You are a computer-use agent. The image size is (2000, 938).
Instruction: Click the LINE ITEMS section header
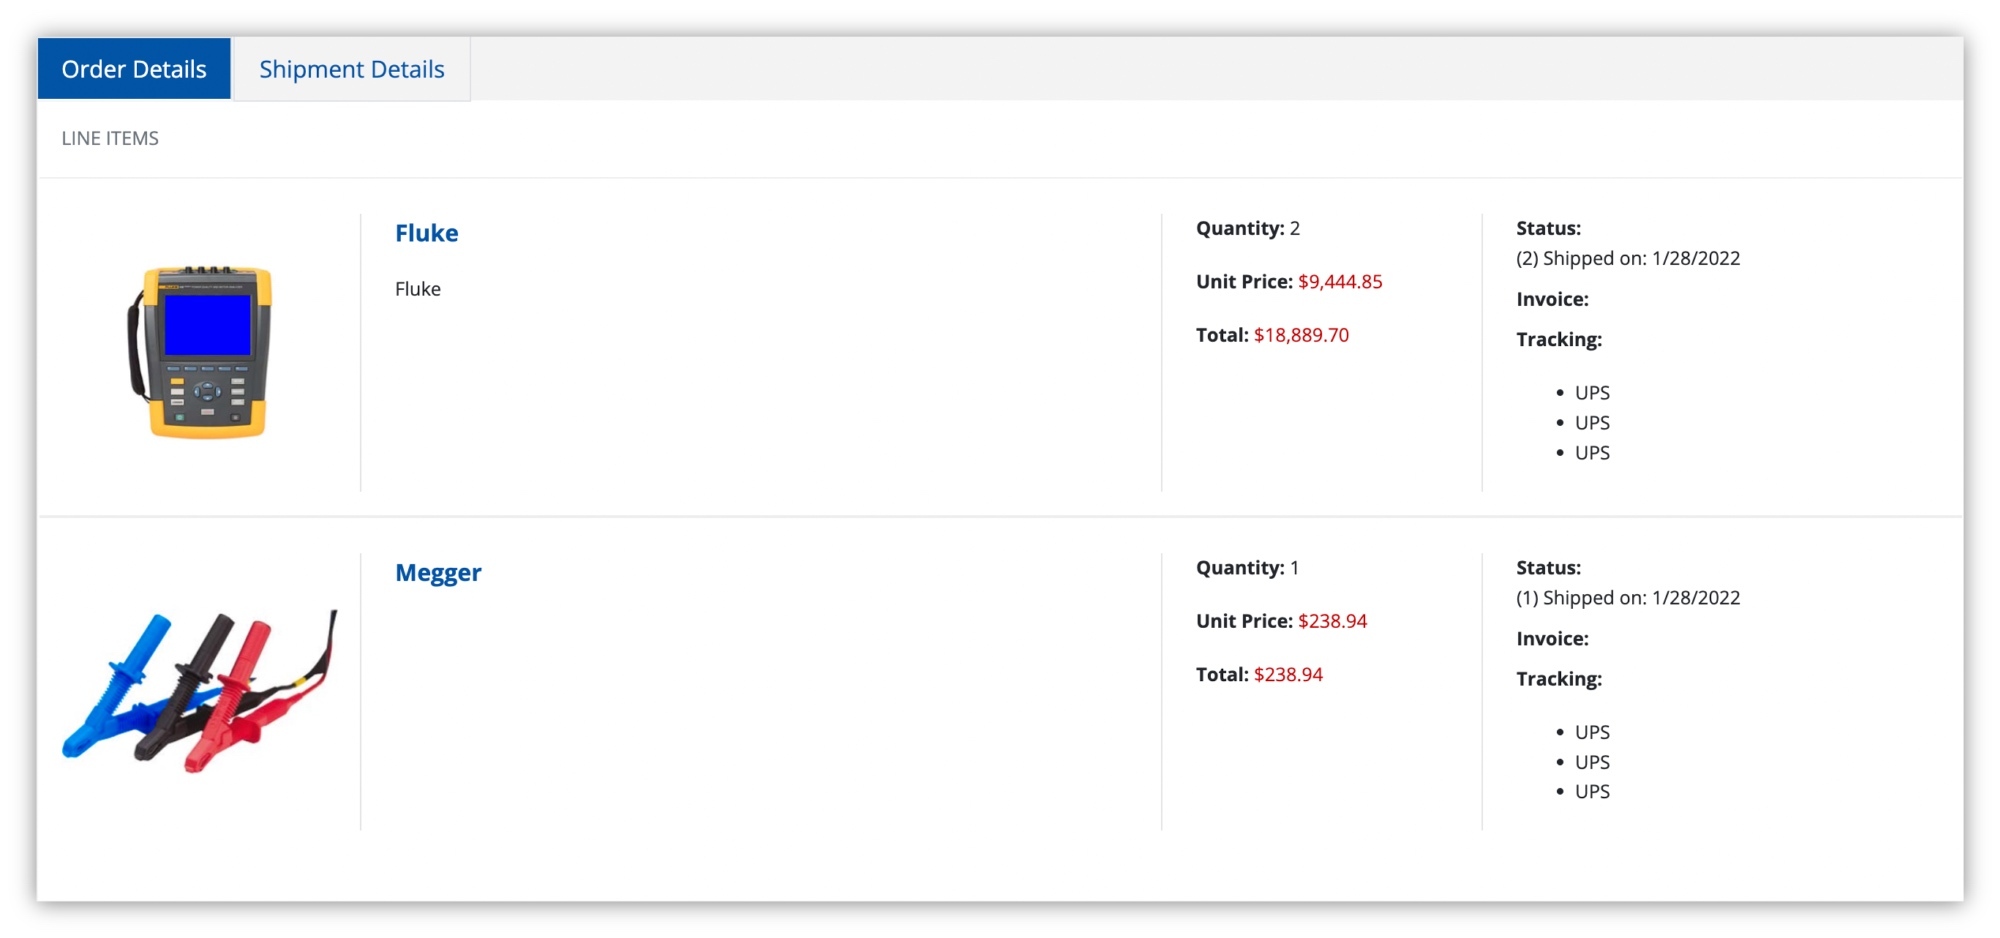(x=110, y=138)
